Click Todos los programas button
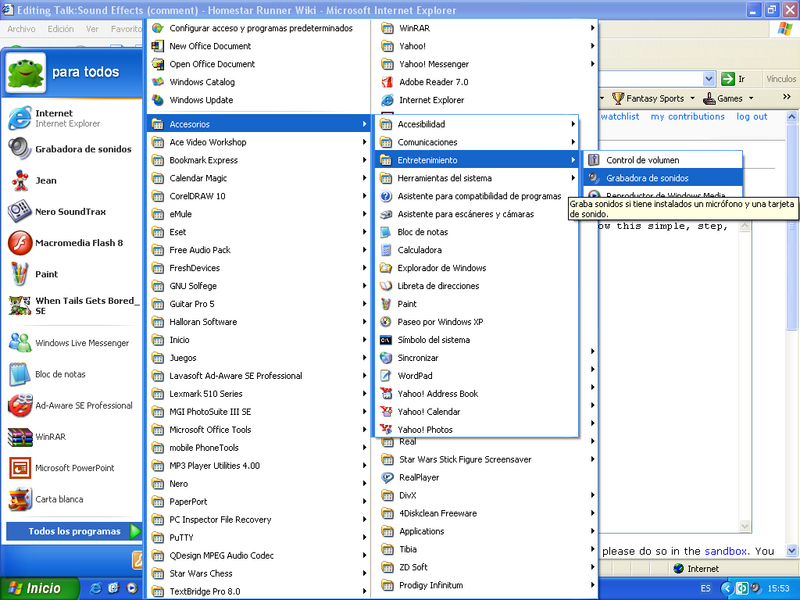800x600 pixels. pos(74,531)
